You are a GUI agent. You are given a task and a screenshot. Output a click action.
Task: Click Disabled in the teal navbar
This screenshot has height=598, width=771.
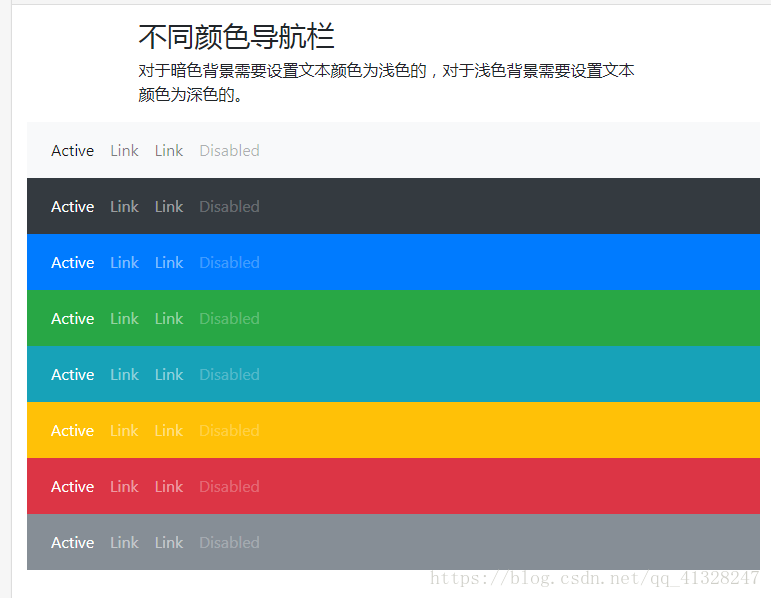(x=229, y=375)
